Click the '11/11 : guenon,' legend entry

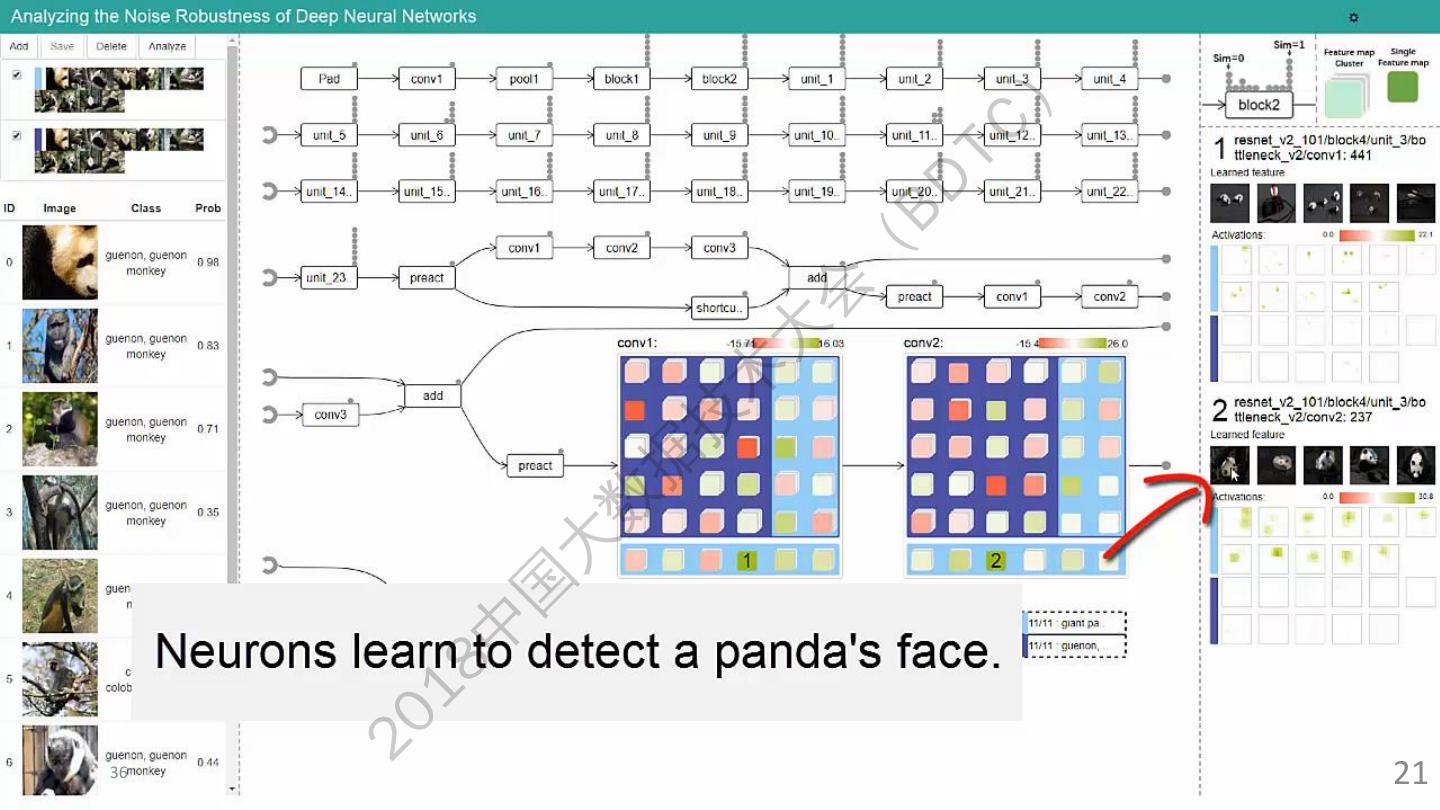tap(1075, 646)
